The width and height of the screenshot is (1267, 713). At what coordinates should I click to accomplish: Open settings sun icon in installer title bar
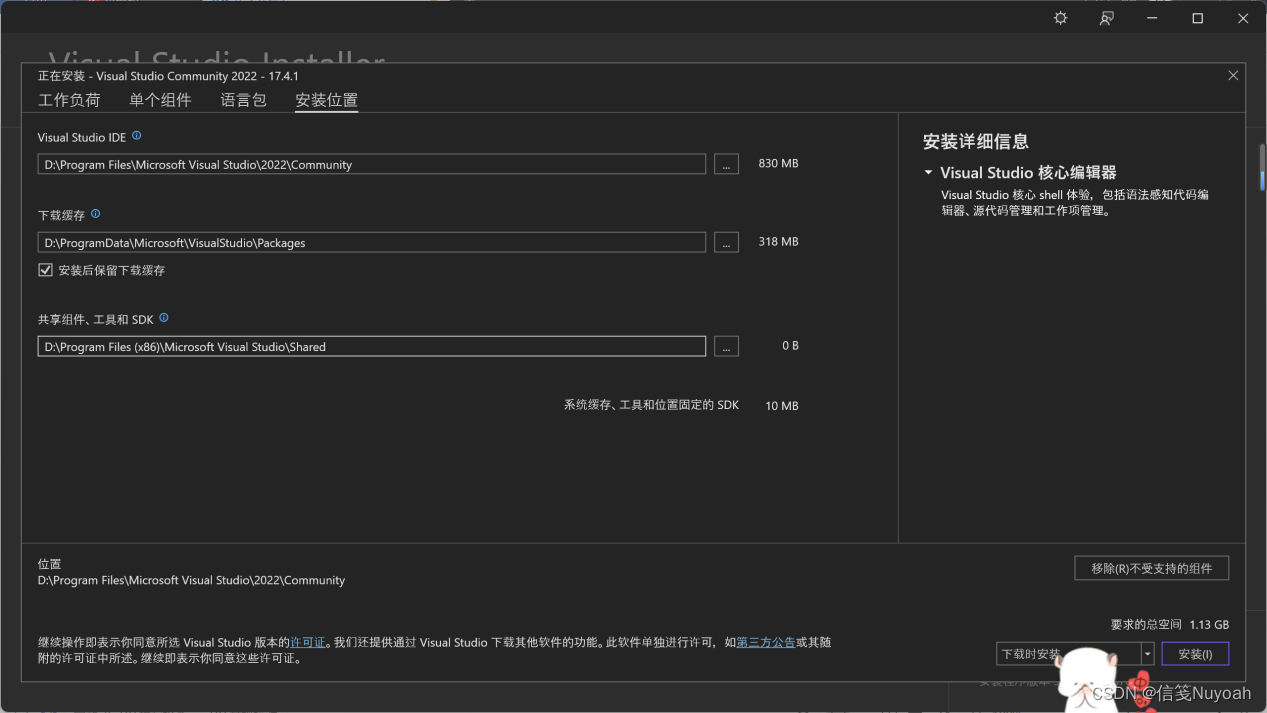point(1061,18)
